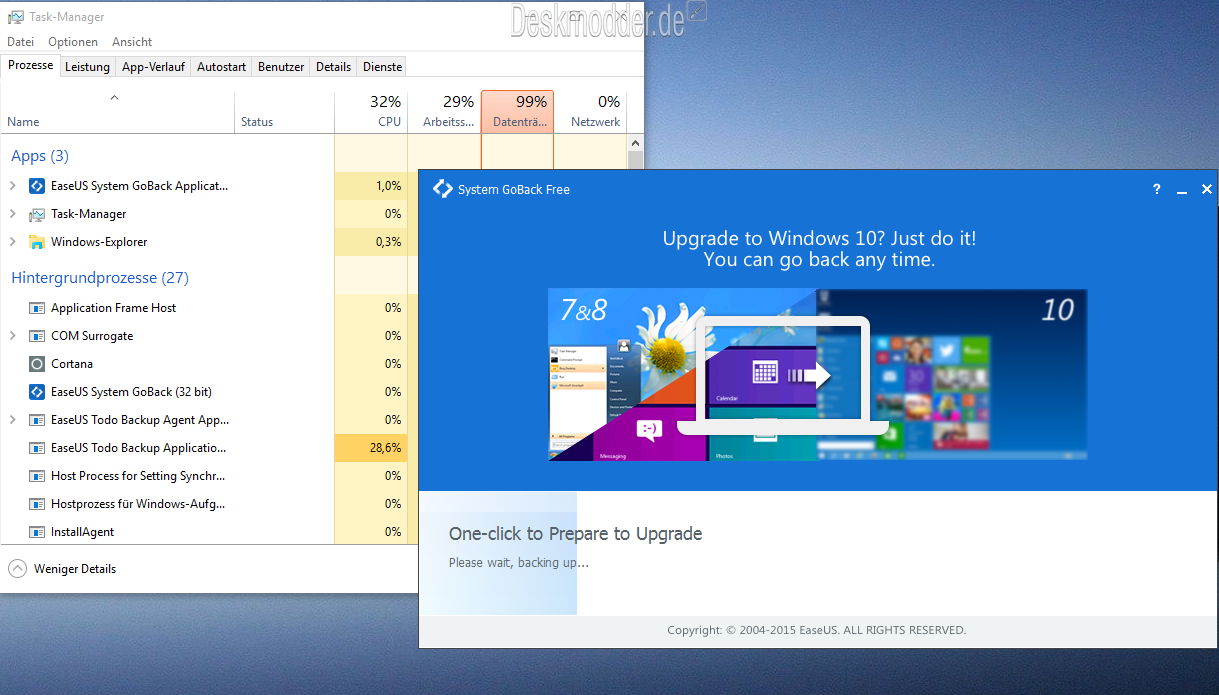Switch to the App-Verlauf tab
This screenshot has width=1219, height=695.
pos(153,67)
